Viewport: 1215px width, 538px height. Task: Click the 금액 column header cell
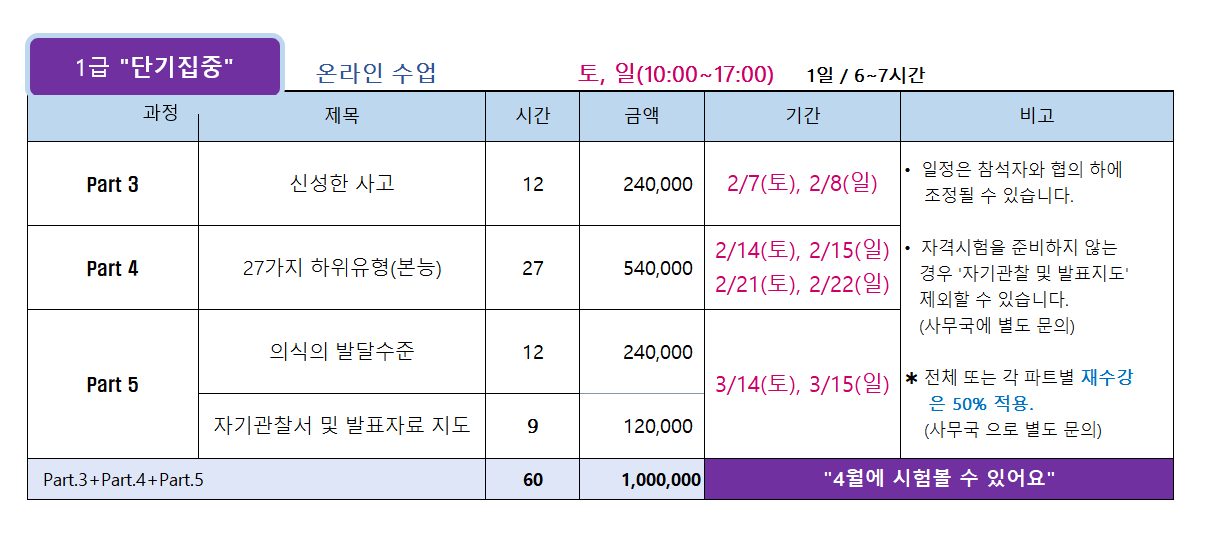[x=641, y=116]
